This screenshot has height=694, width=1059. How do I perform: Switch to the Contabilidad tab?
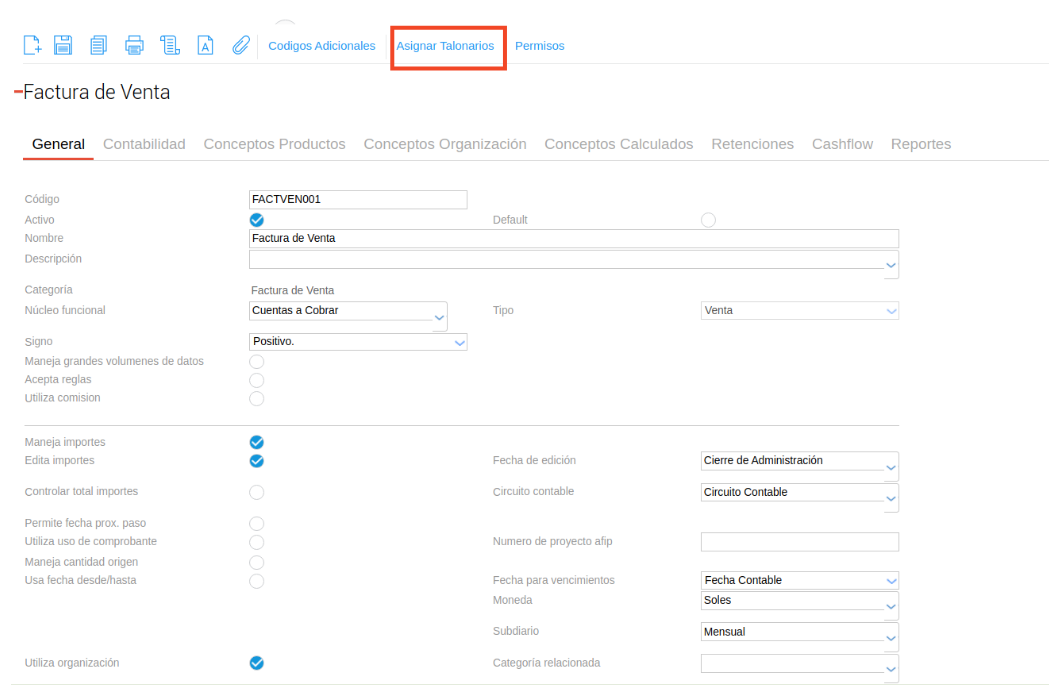point(144,144)
